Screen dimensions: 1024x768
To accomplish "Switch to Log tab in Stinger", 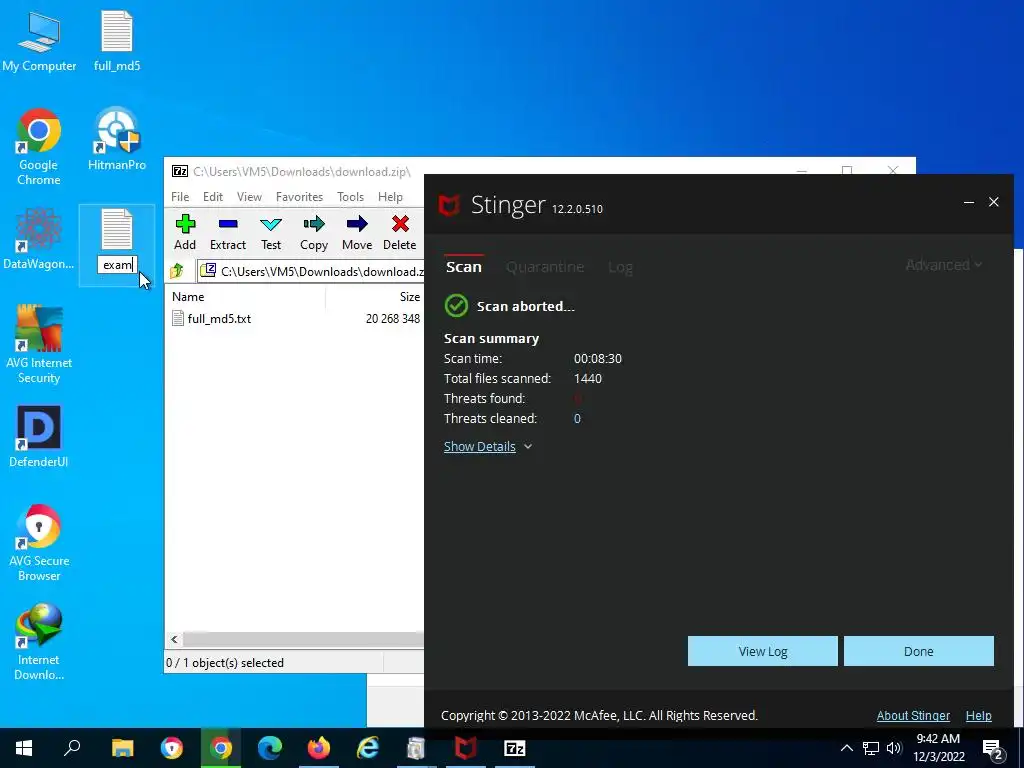I will pyautogui.click(x=620, y=266).
